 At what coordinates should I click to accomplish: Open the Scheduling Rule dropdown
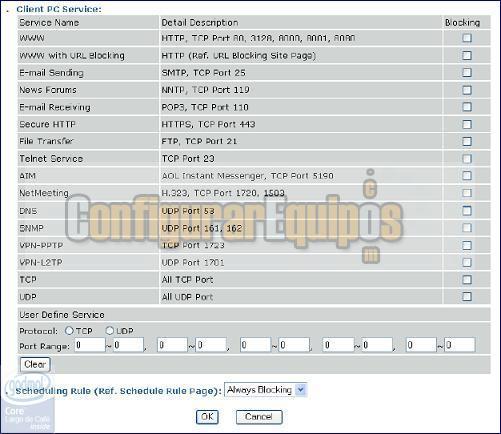265,390
